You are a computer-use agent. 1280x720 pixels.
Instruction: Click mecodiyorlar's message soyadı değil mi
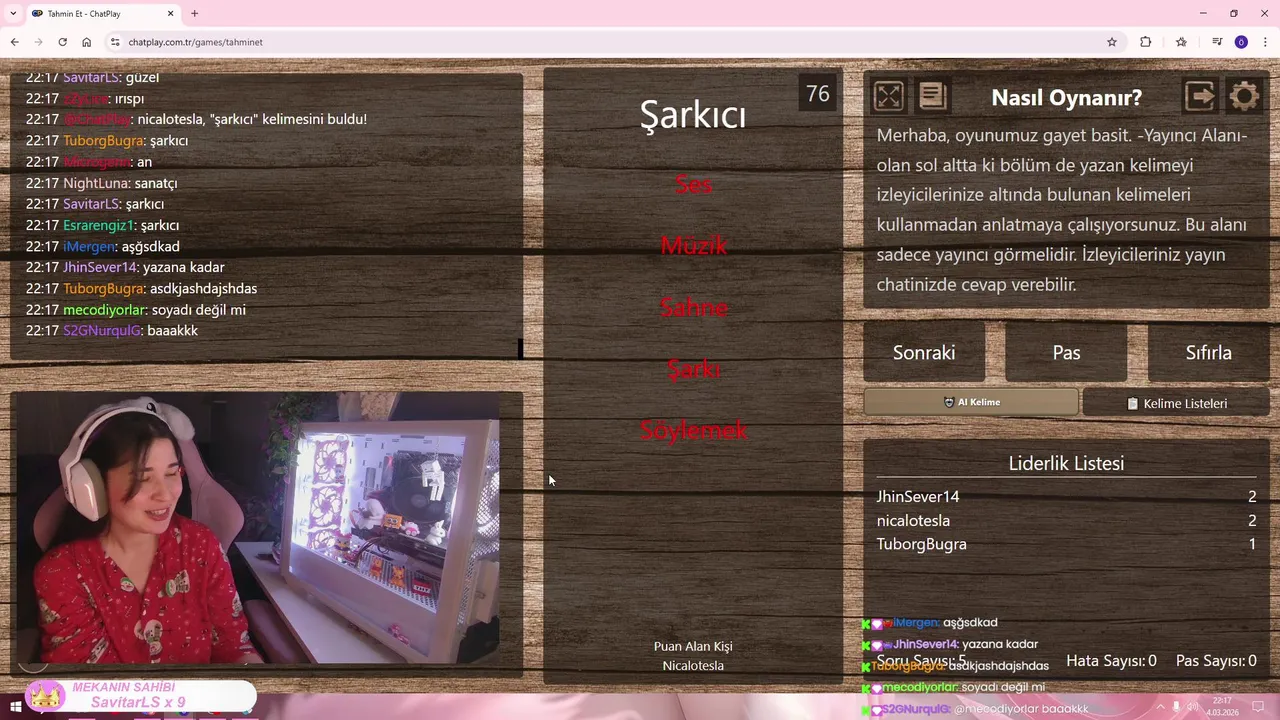[198, 310]
